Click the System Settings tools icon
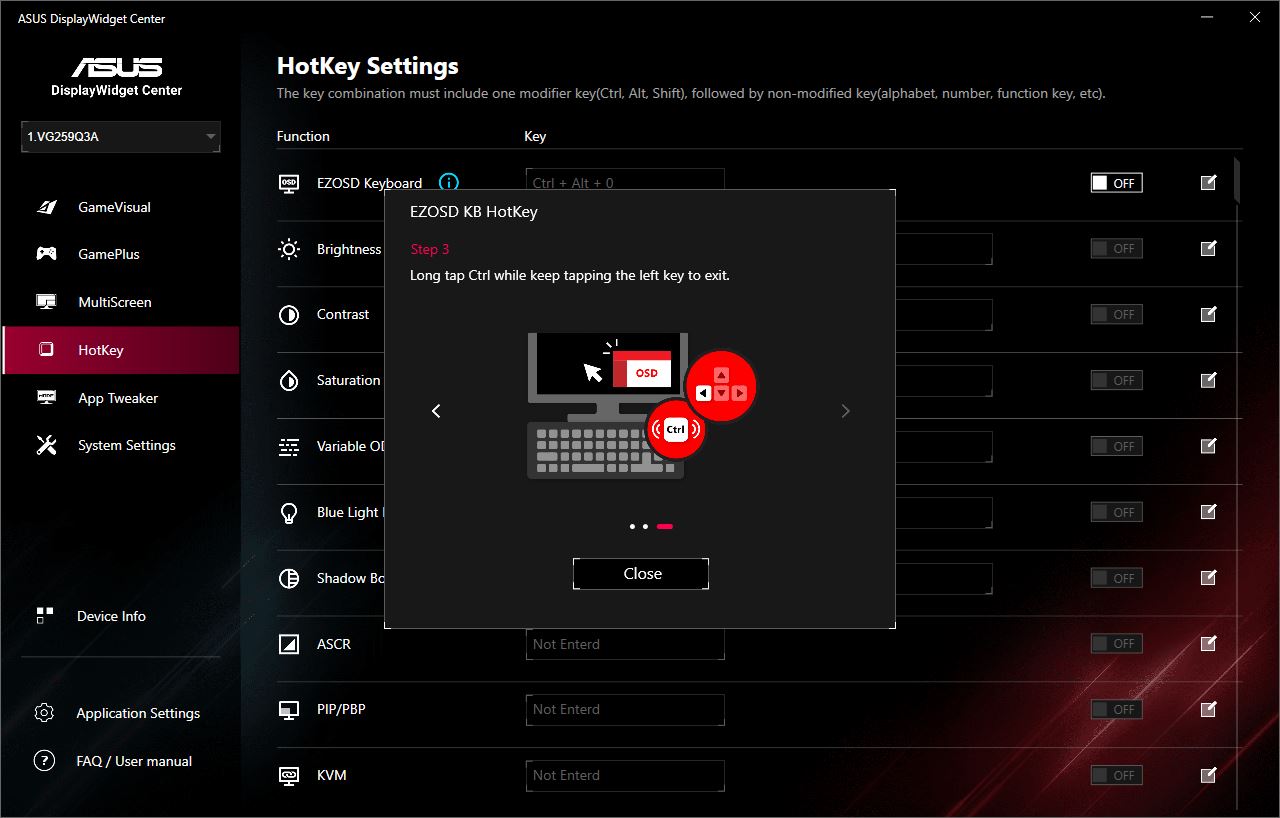 pos(46,445)
